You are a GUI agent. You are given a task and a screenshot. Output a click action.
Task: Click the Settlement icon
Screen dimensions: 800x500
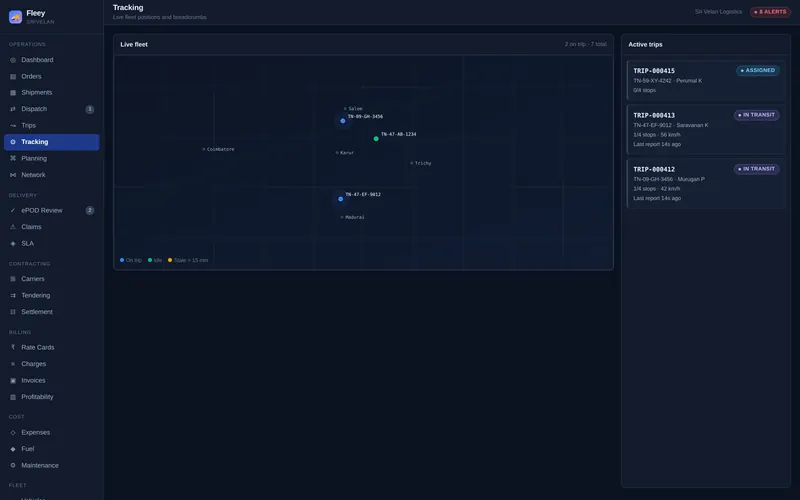click(x=13, y=312)
